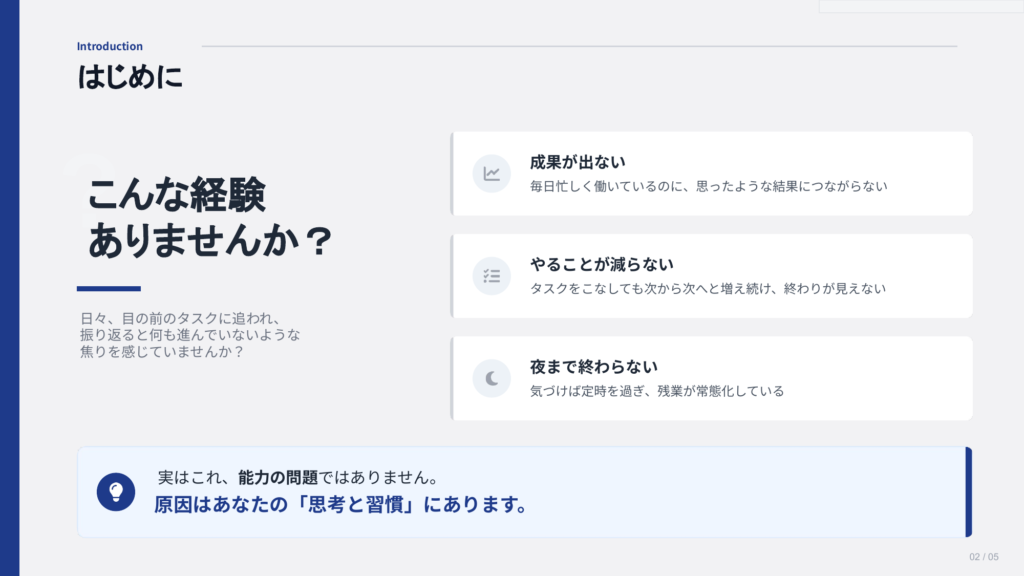The width and height of the screenshot is (1024, 576).
Task: Select the small Introduction label
Action: click(110, 46)
